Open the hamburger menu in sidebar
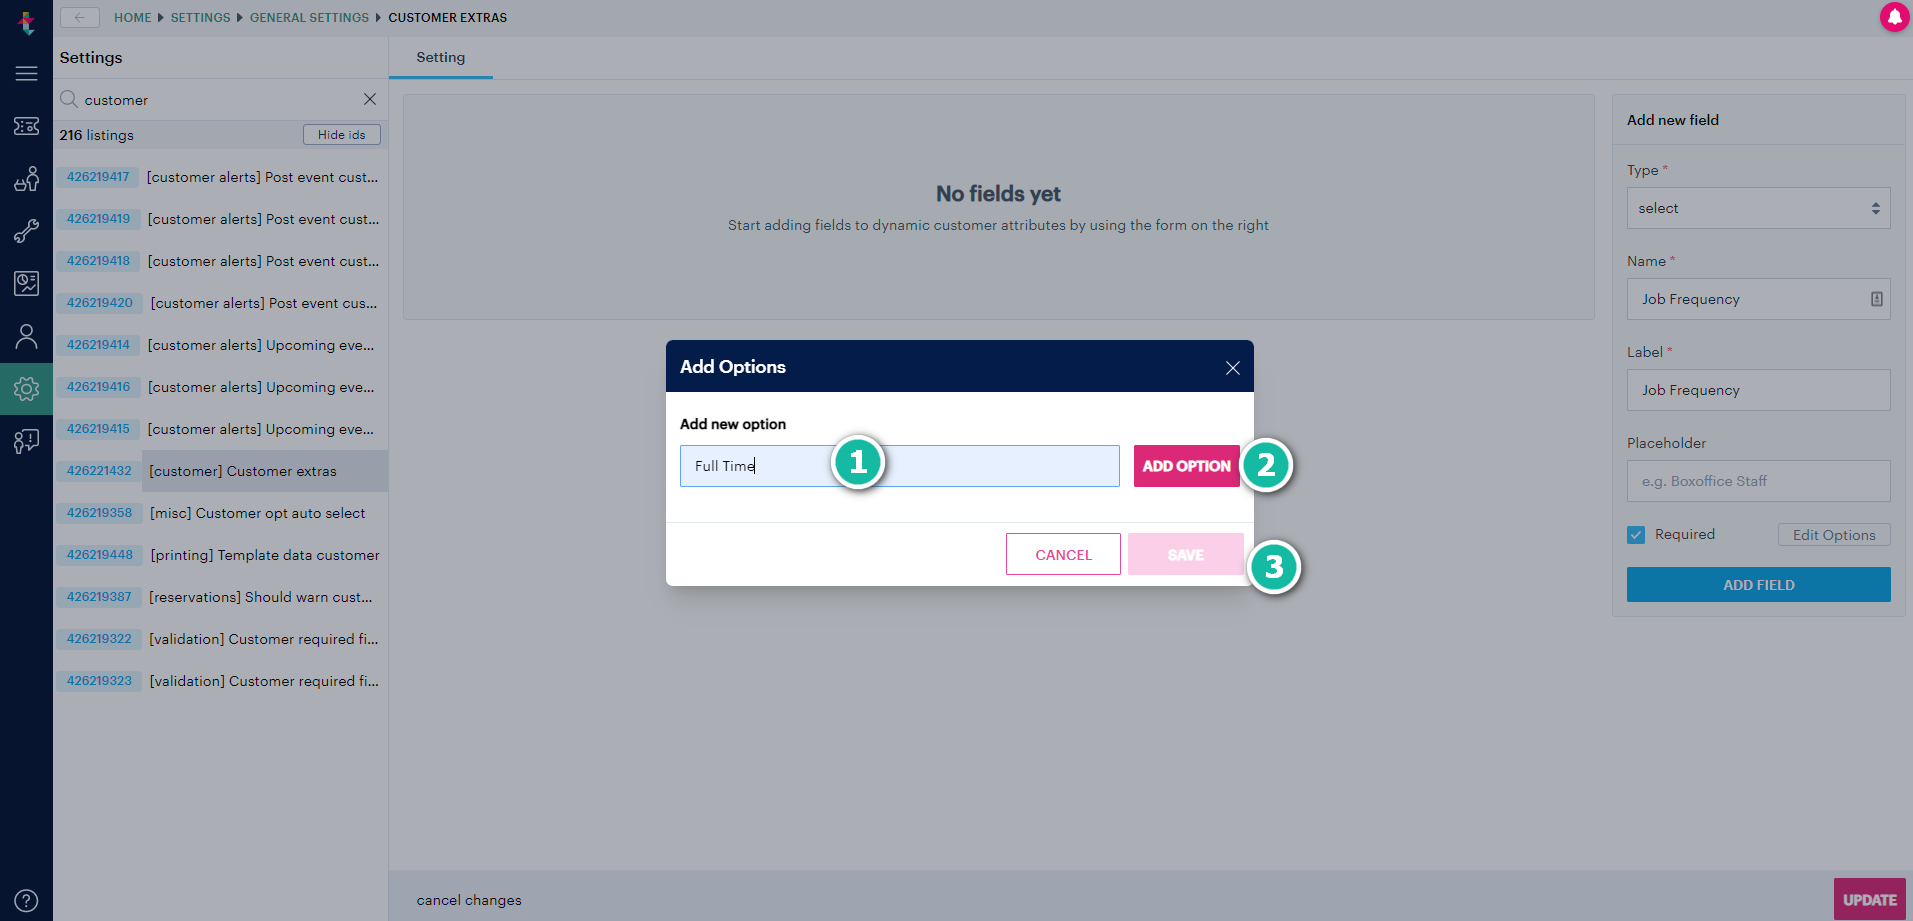 point(26,74)
